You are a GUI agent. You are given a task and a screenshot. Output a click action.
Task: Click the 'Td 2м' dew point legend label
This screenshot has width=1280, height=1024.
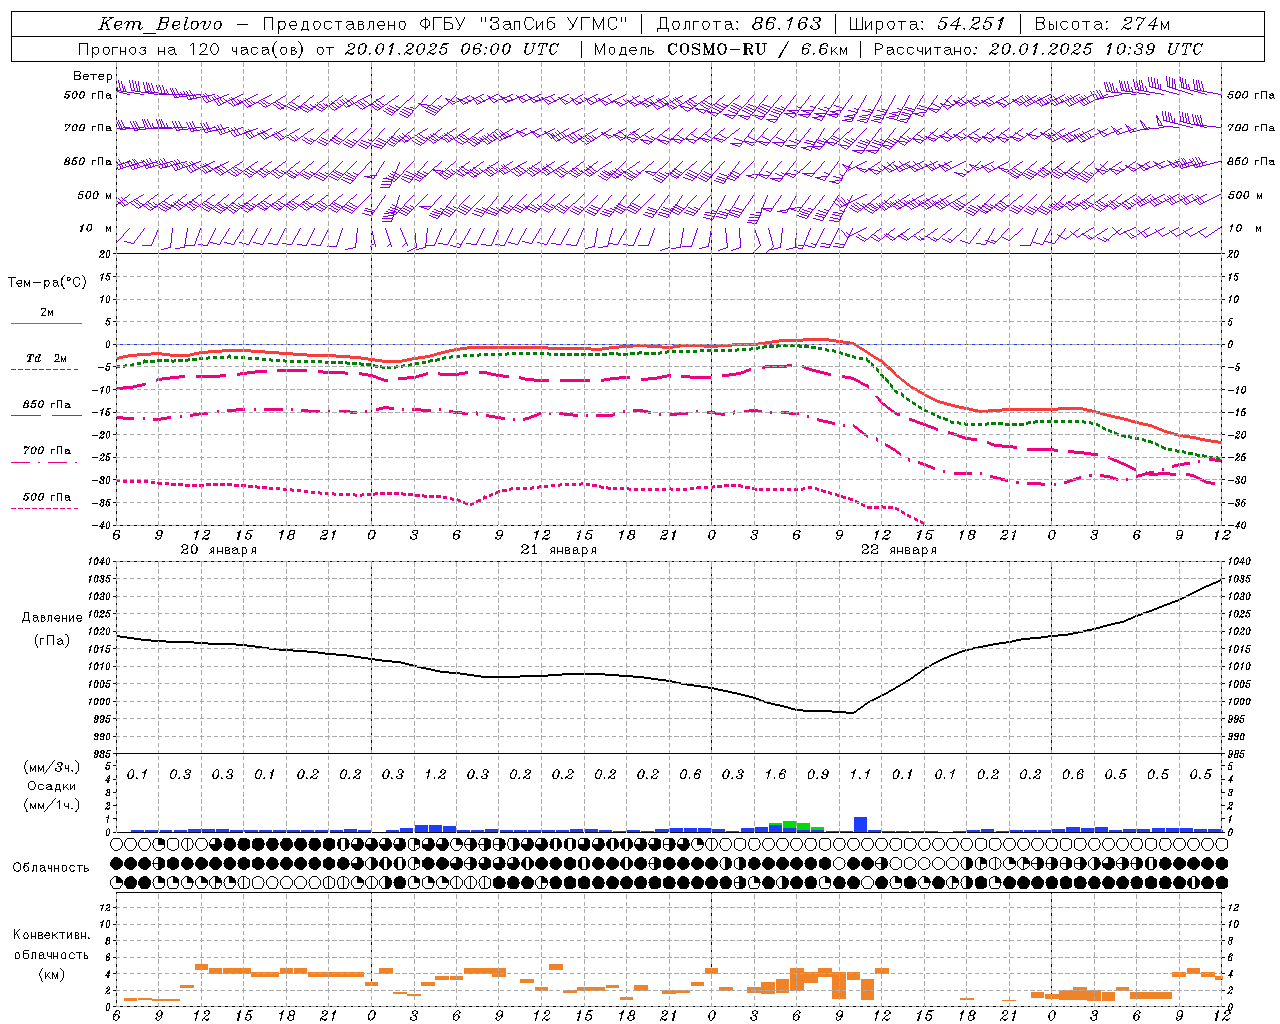click(46, 358)
